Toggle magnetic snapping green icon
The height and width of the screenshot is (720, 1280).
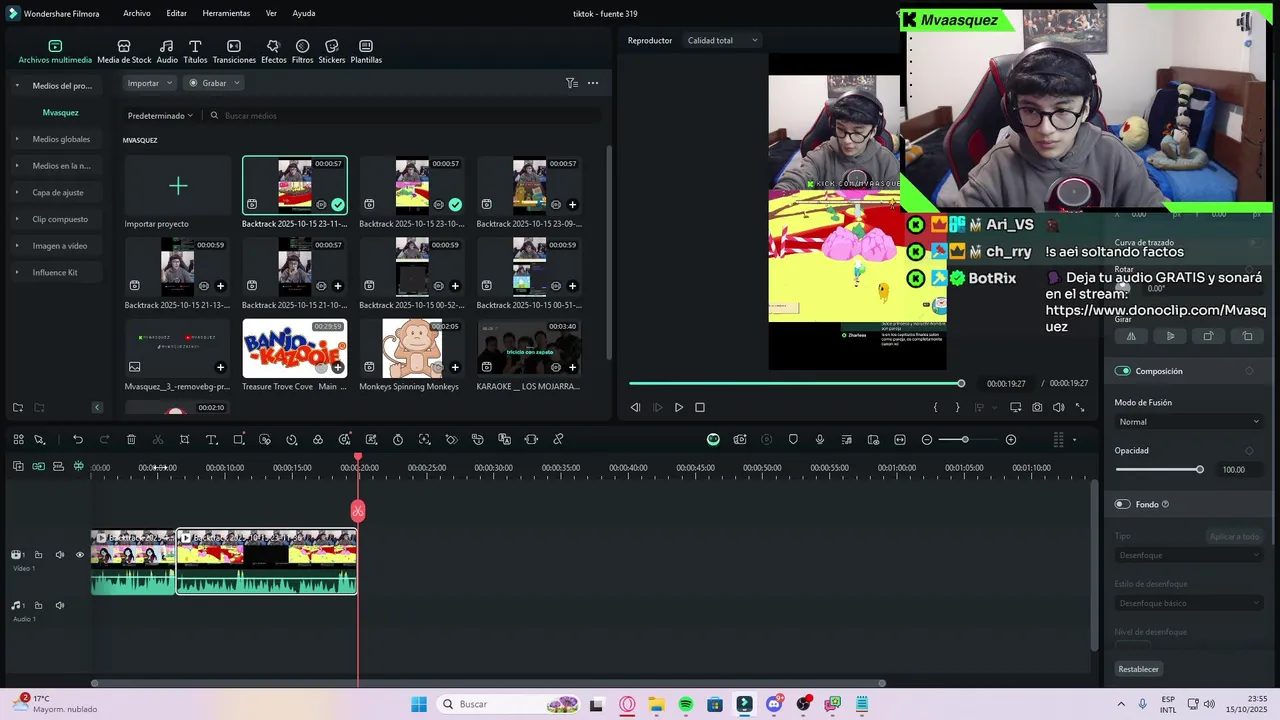[79, 467]
